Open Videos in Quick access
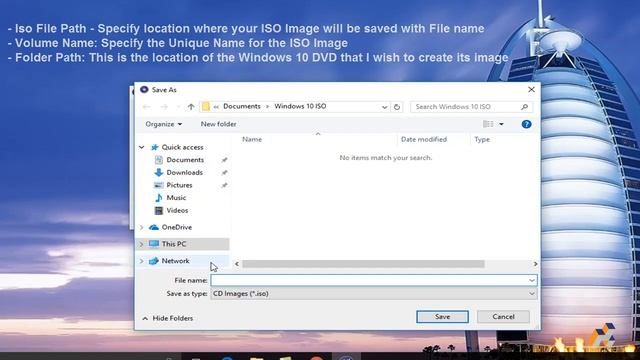This screenshot has height=360, width=640. coord(177,211)
